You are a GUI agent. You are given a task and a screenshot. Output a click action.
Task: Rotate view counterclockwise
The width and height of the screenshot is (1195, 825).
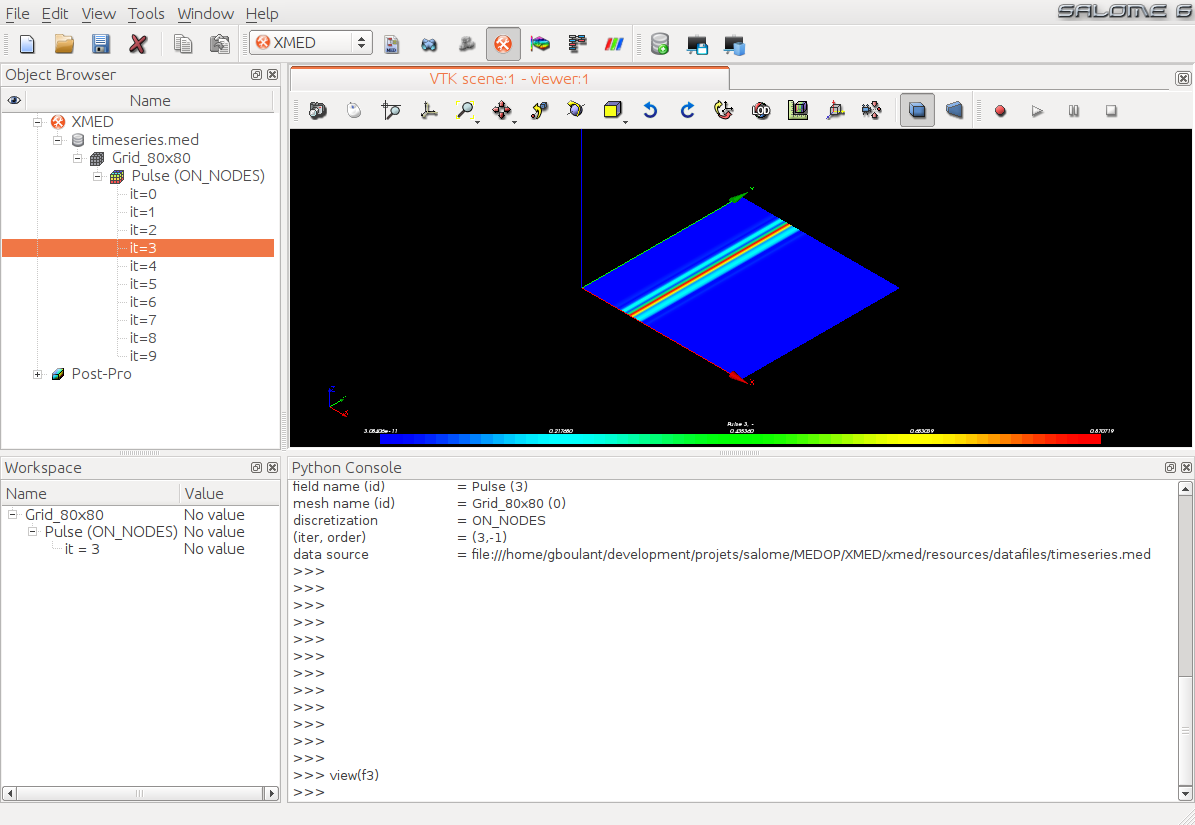tap(650, 110)
